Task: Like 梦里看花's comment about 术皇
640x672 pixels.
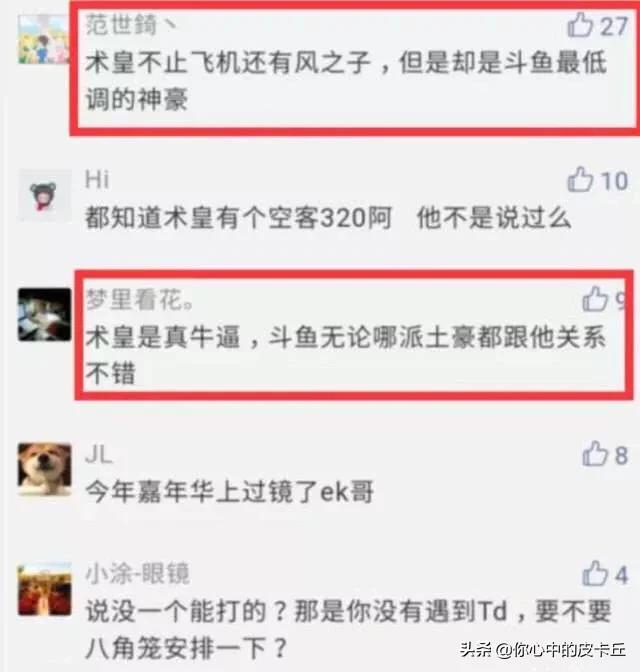Action: click(595, 299)
